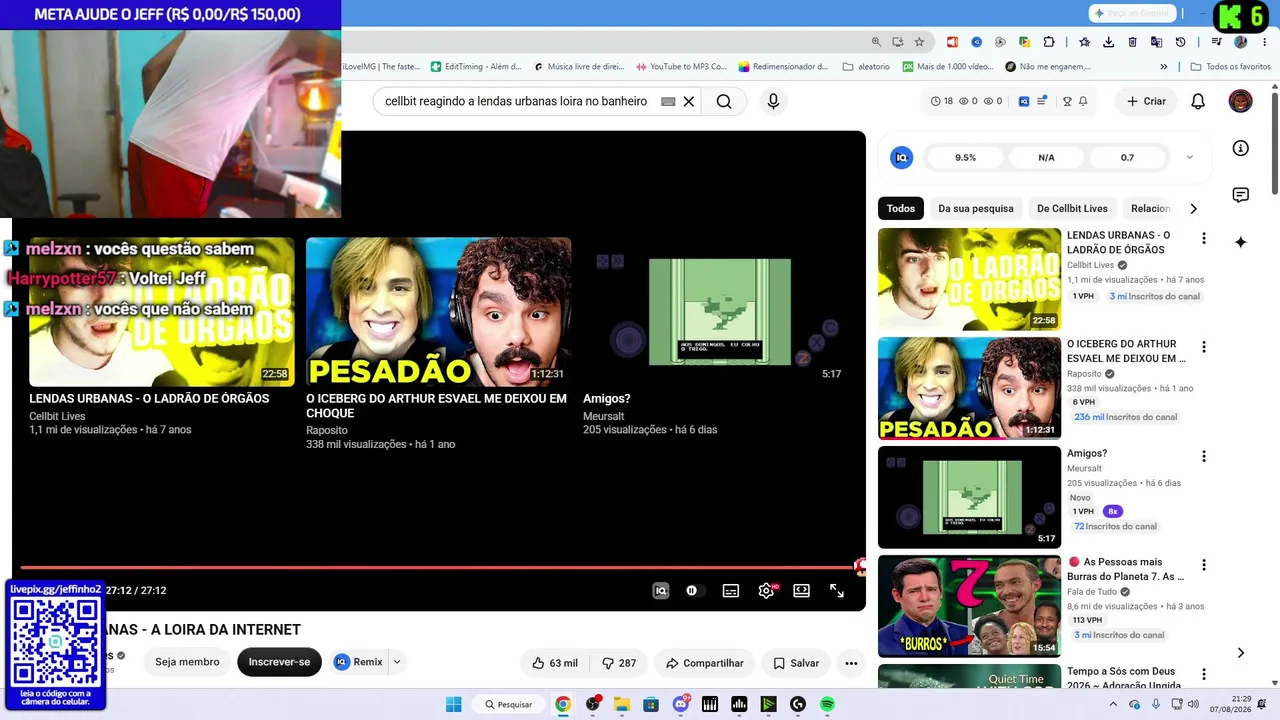Click the Seja membro button
The image size is (1280, 720).
point(187,662)
